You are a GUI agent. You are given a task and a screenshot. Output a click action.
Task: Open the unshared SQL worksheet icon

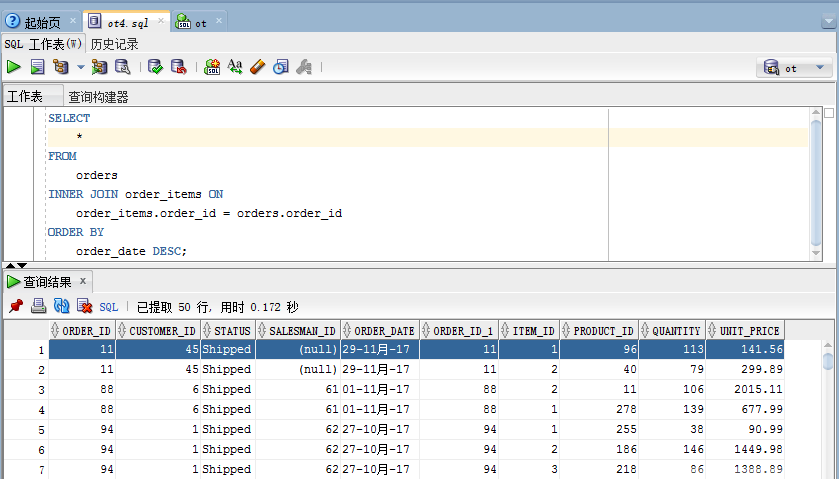point(213,67)
